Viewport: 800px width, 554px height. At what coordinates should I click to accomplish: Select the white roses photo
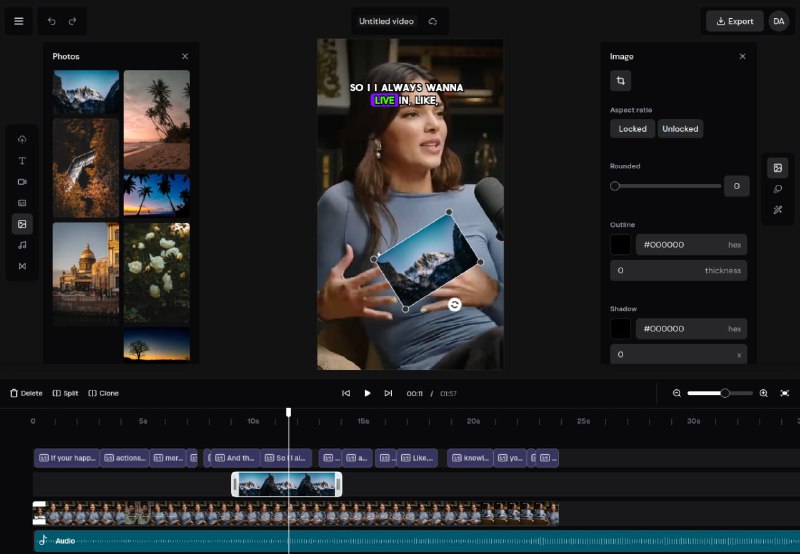click(157, 273)
